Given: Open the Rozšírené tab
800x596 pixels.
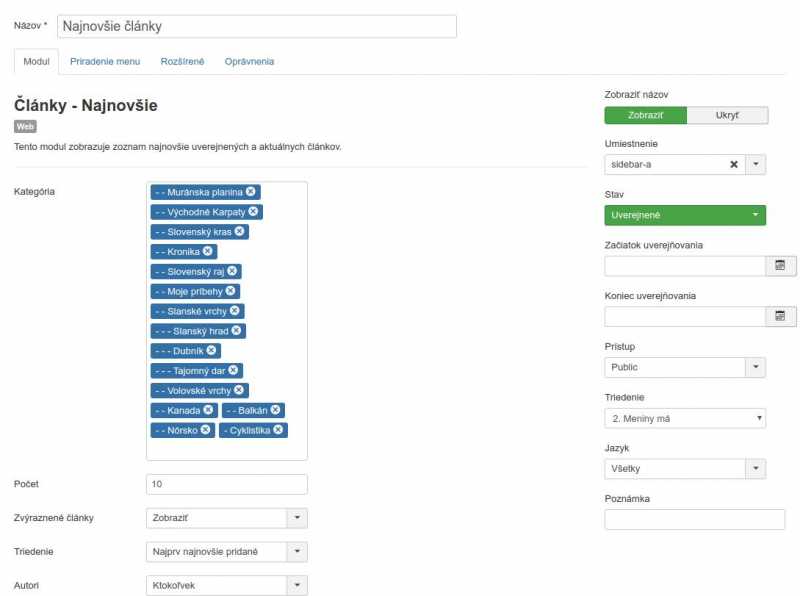Looking at the screenshot, I should click(182, 61).
